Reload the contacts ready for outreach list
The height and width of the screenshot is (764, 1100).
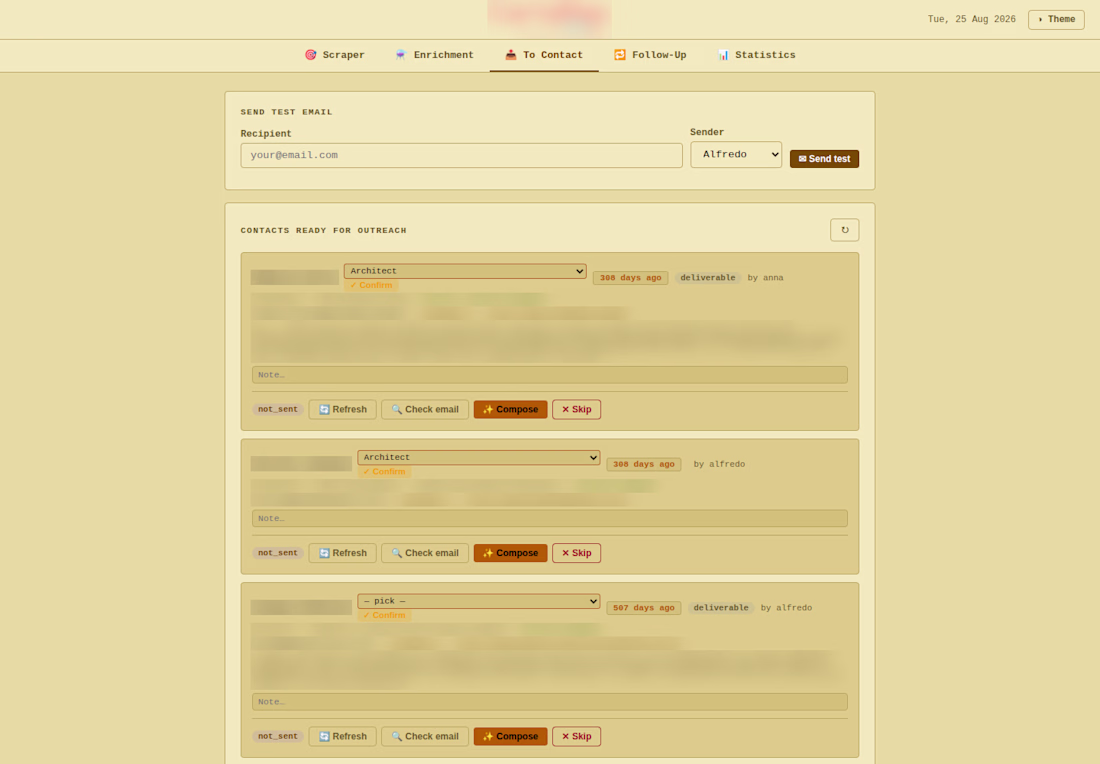coord(845,230)
